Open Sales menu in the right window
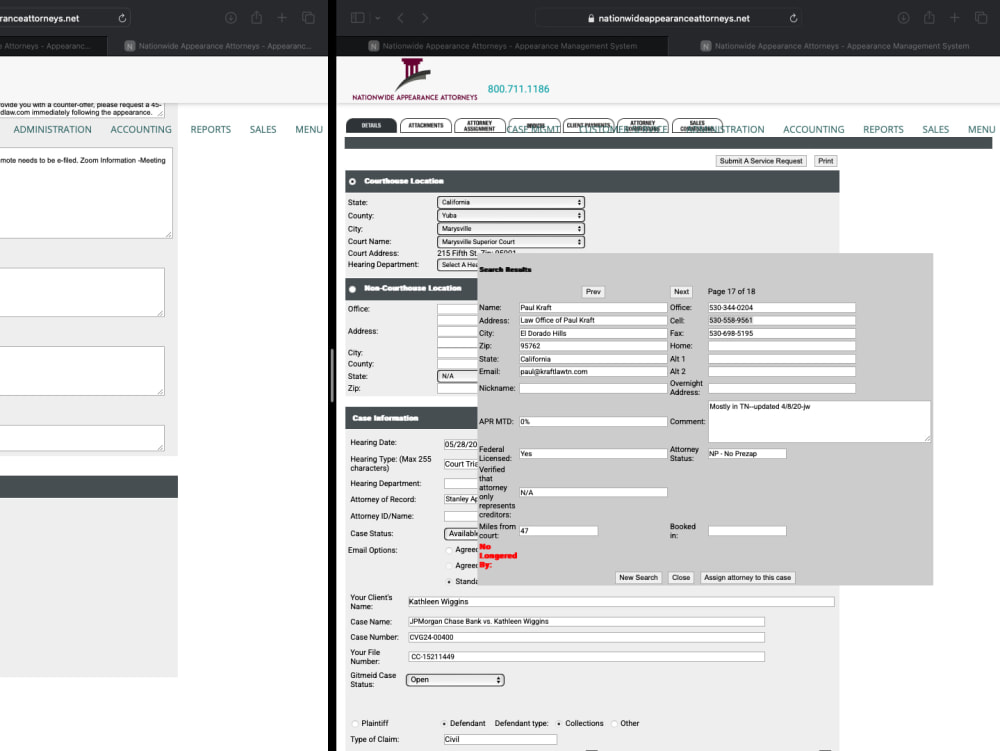 (936, 129)
